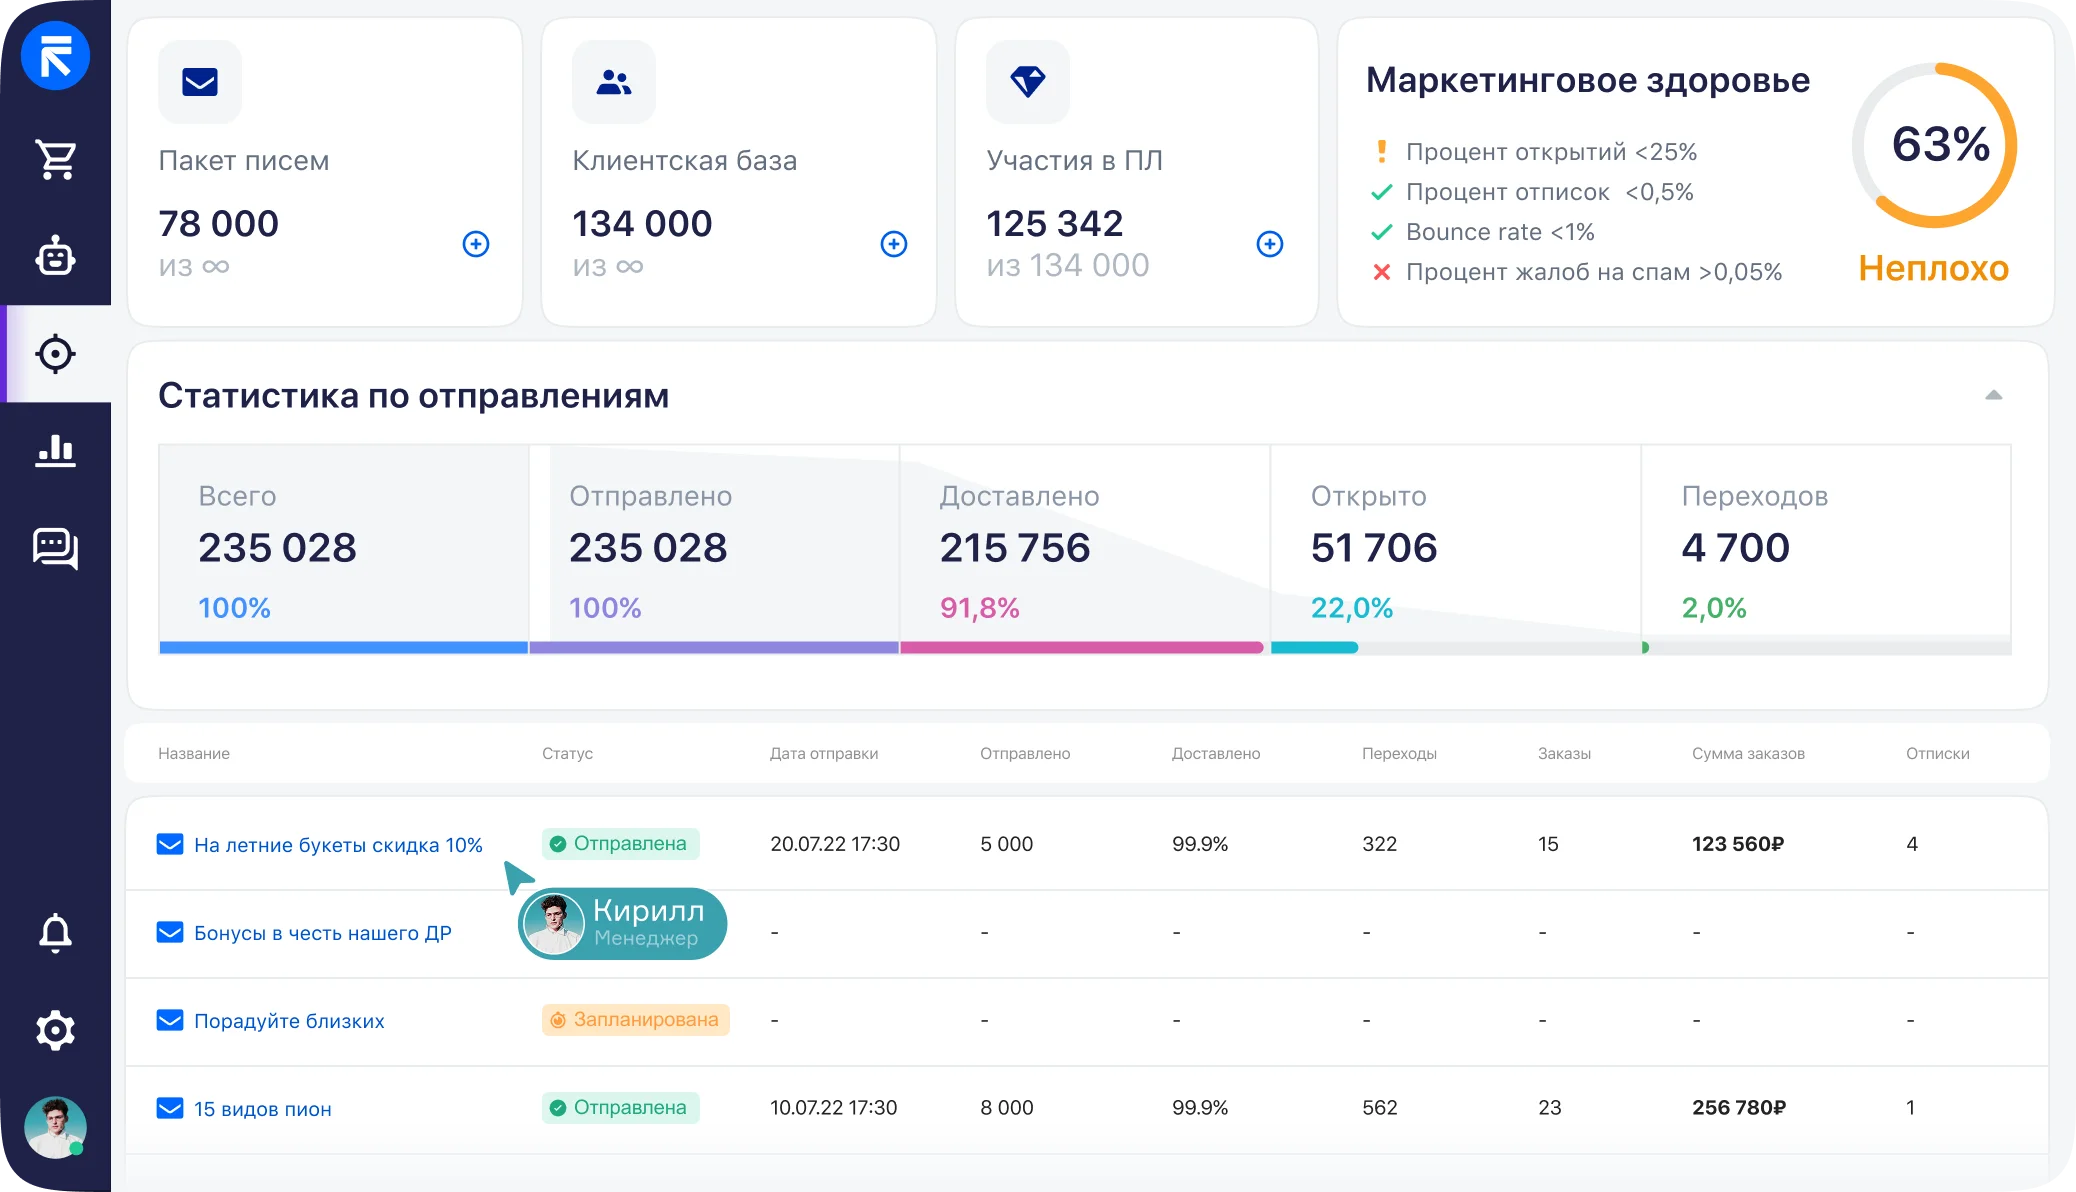Open the analytics bar chart sidebar icon

(x=56, y=451)
